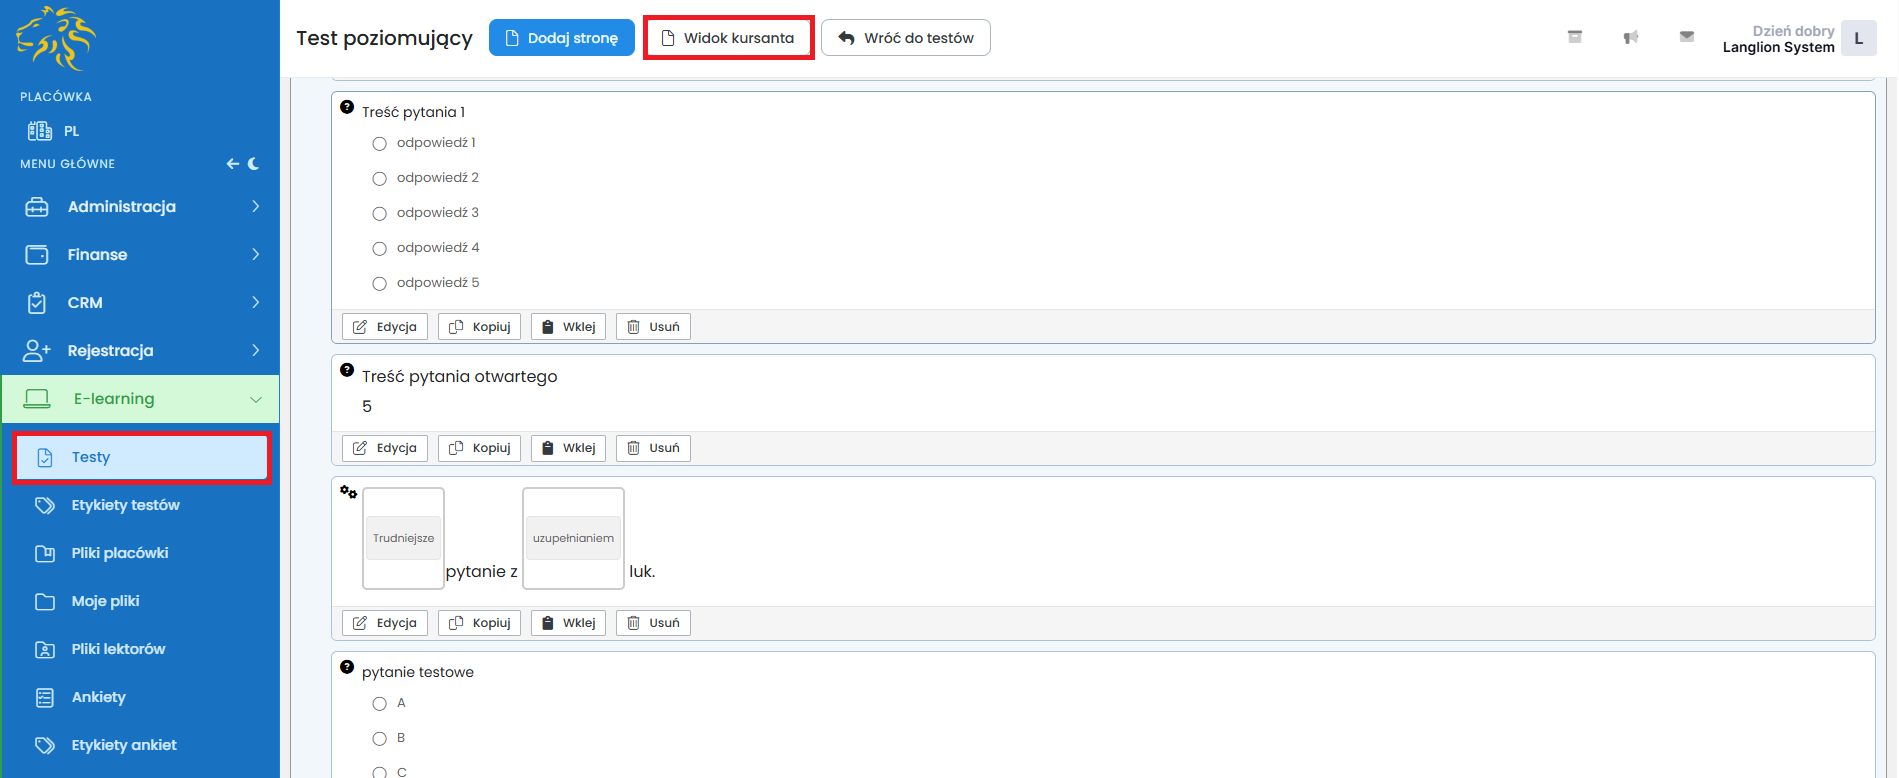Open Etykiety testów in the sidebar
The image size is (1899, 778).
click(125, 505)
